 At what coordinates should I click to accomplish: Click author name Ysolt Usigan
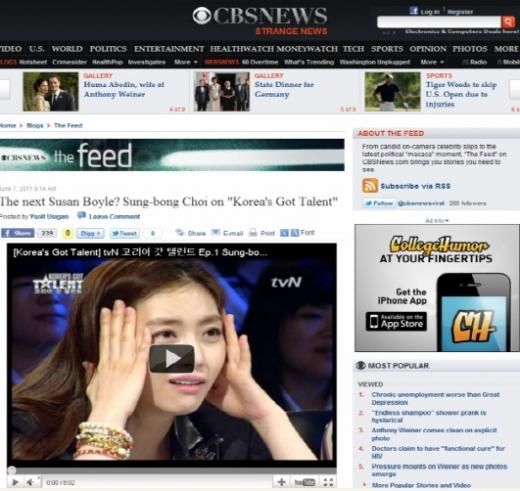49,216
